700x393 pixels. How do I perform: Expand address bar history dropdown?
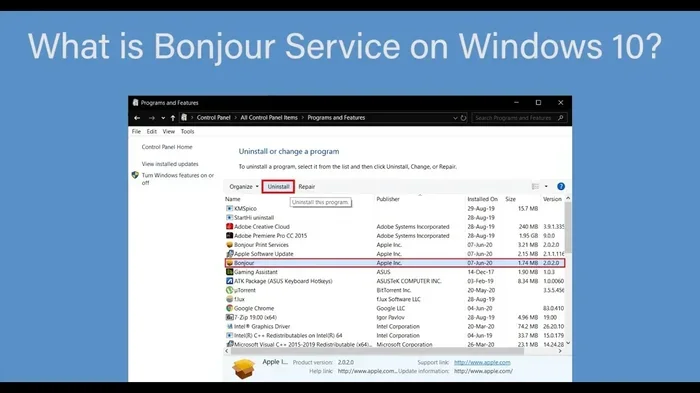pyautogui.click(x=455, y=118)
